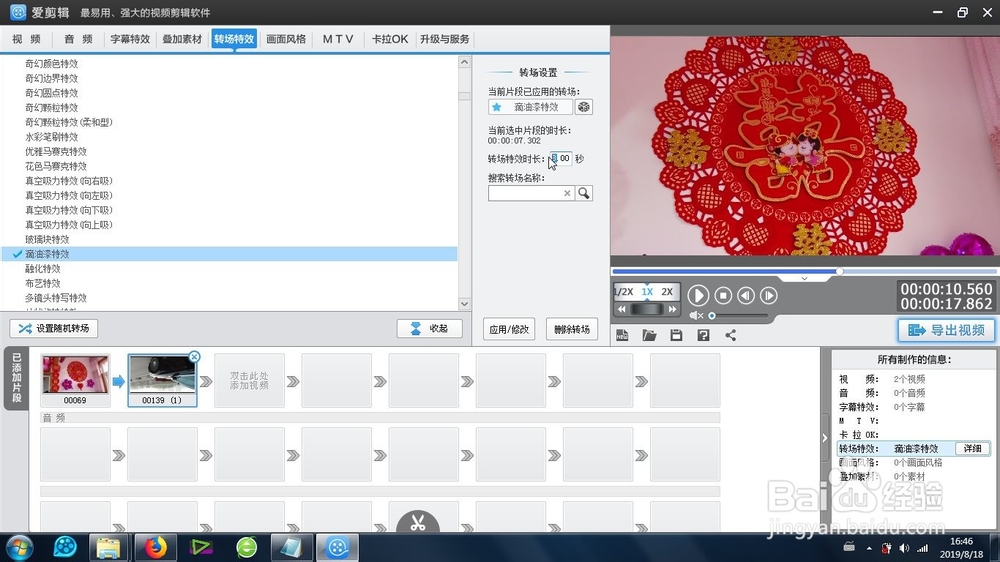This screenshot has width=1000, height=562.
Task: Click the 导出视频 export button
Action: [x=946, y=330]
